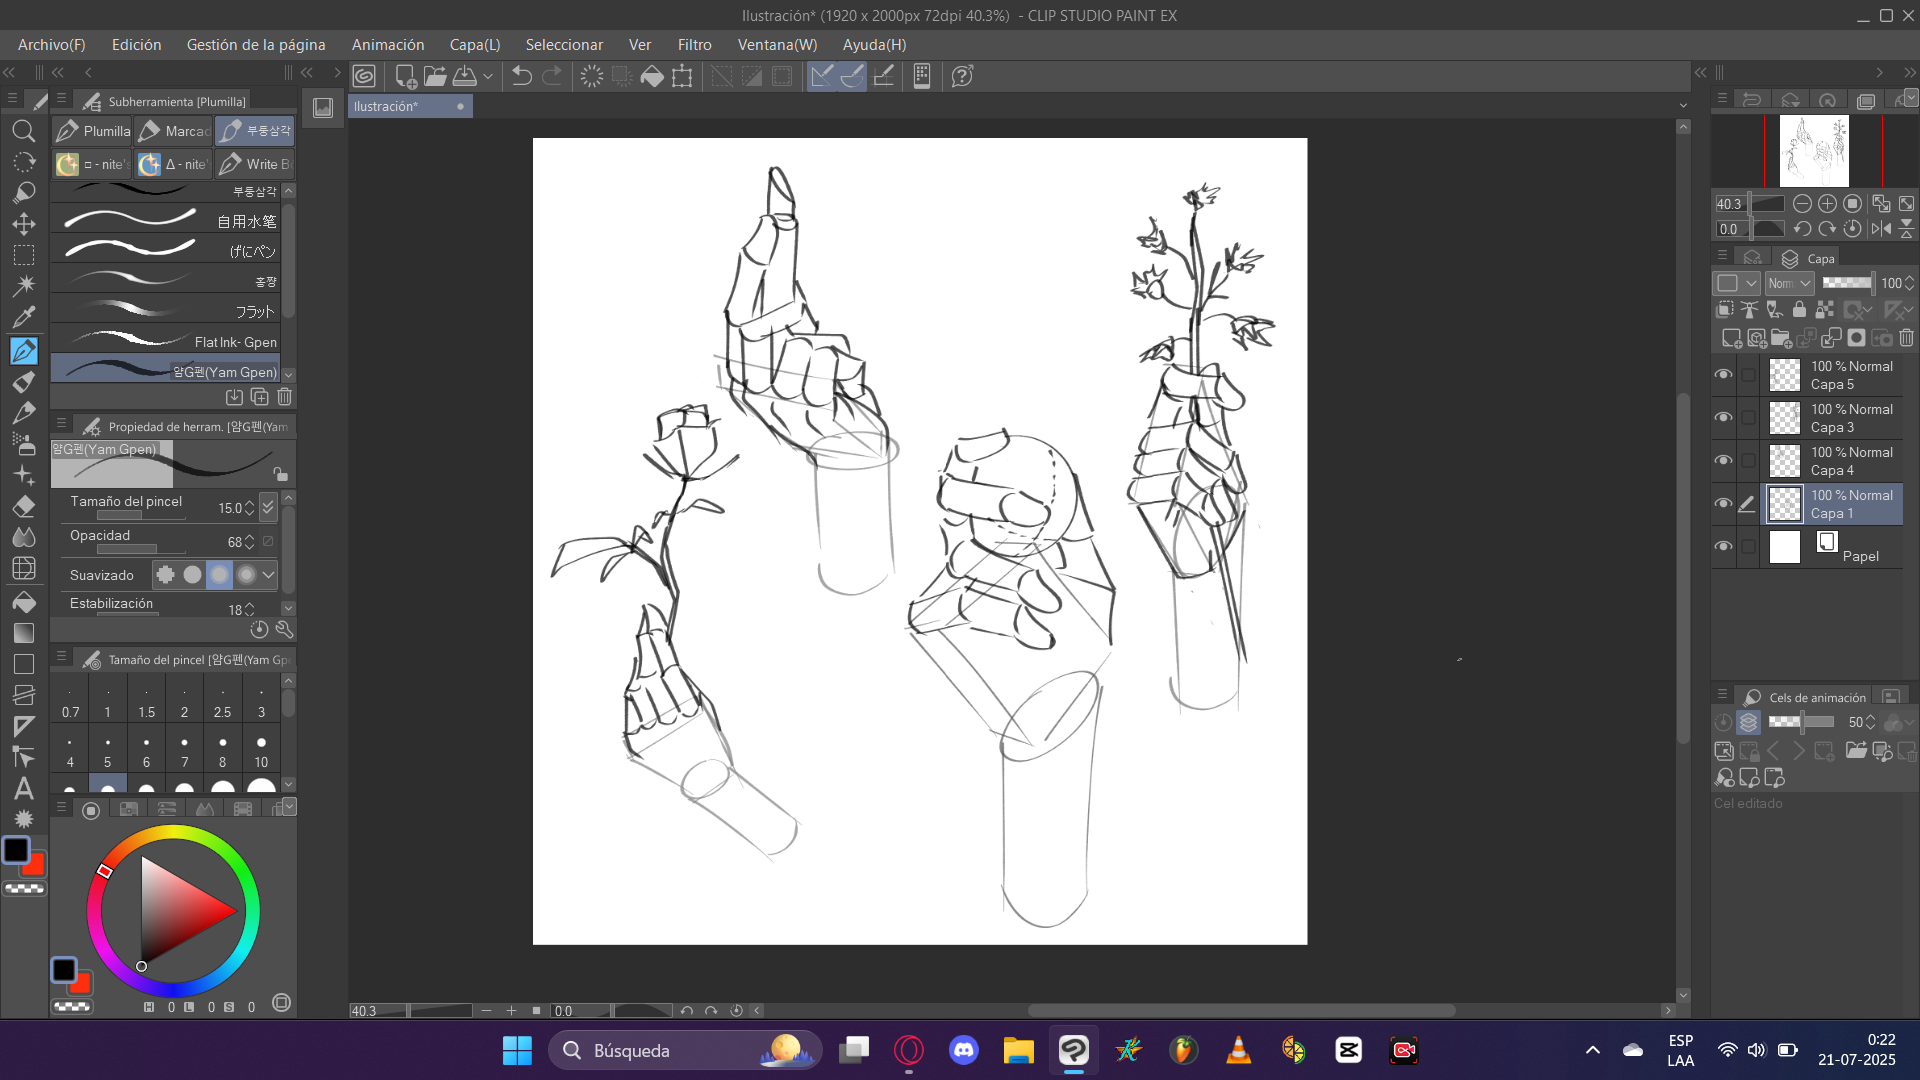
Task: Expand the Suavizado options dropdown
Action: point(268,575)
